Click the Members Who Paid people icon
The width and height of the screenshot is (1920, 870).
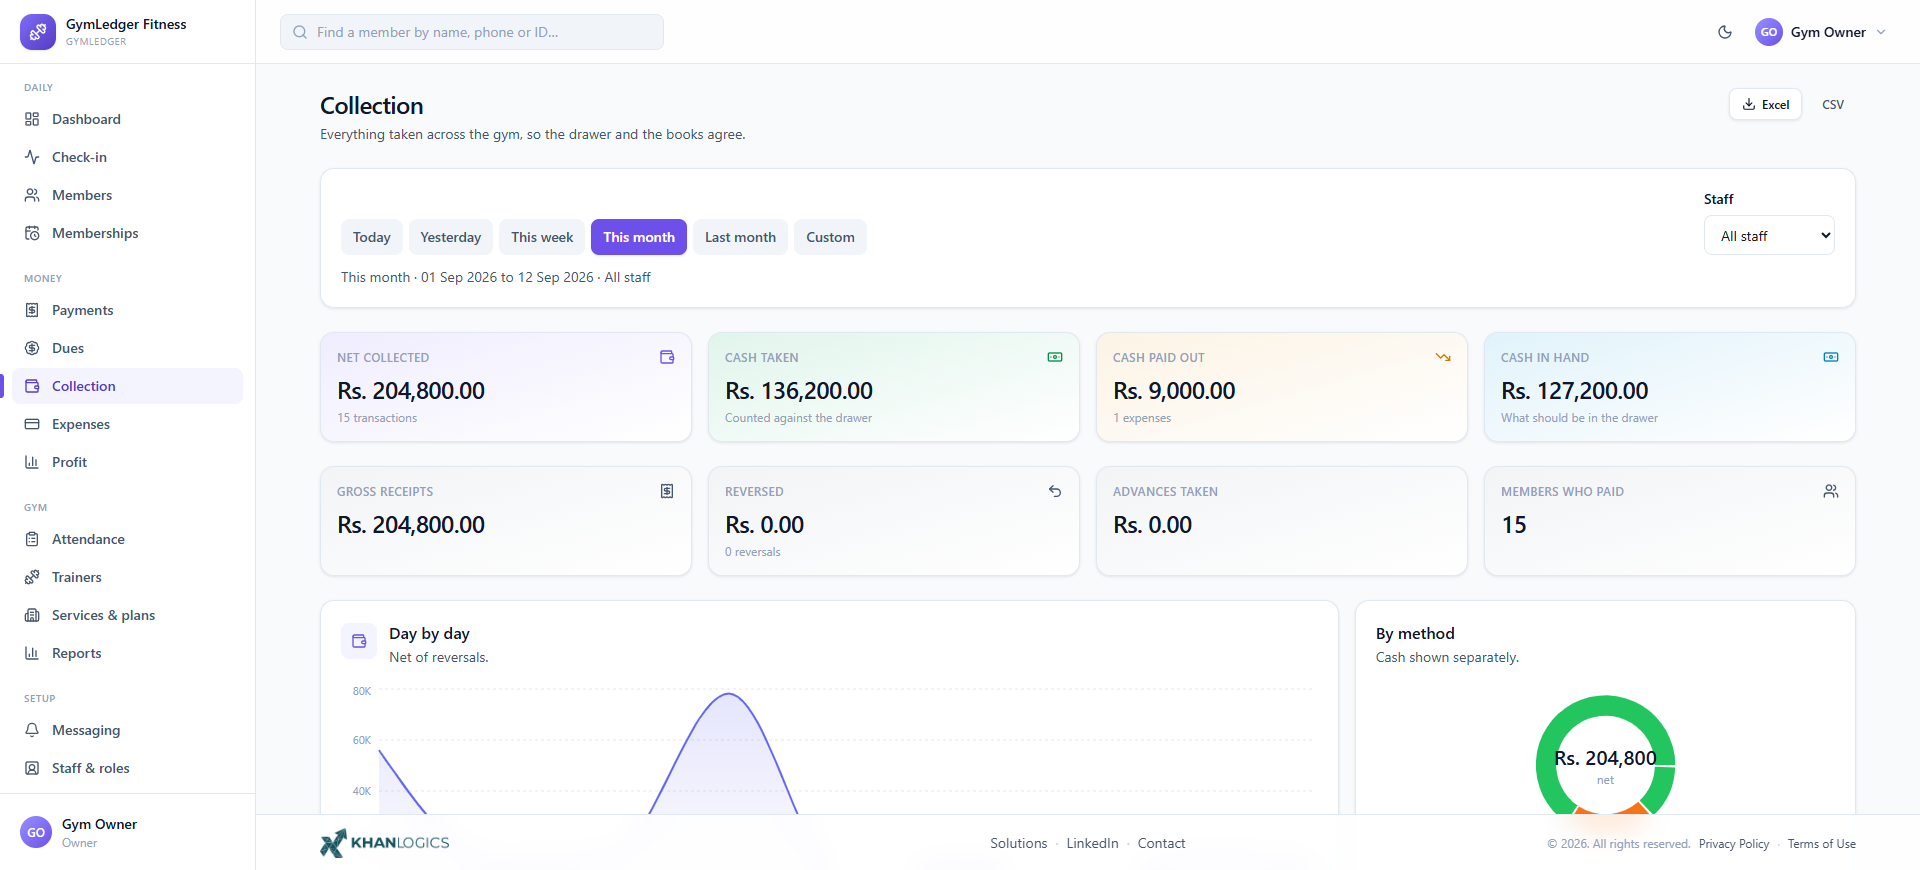[x=1831, y=491]
